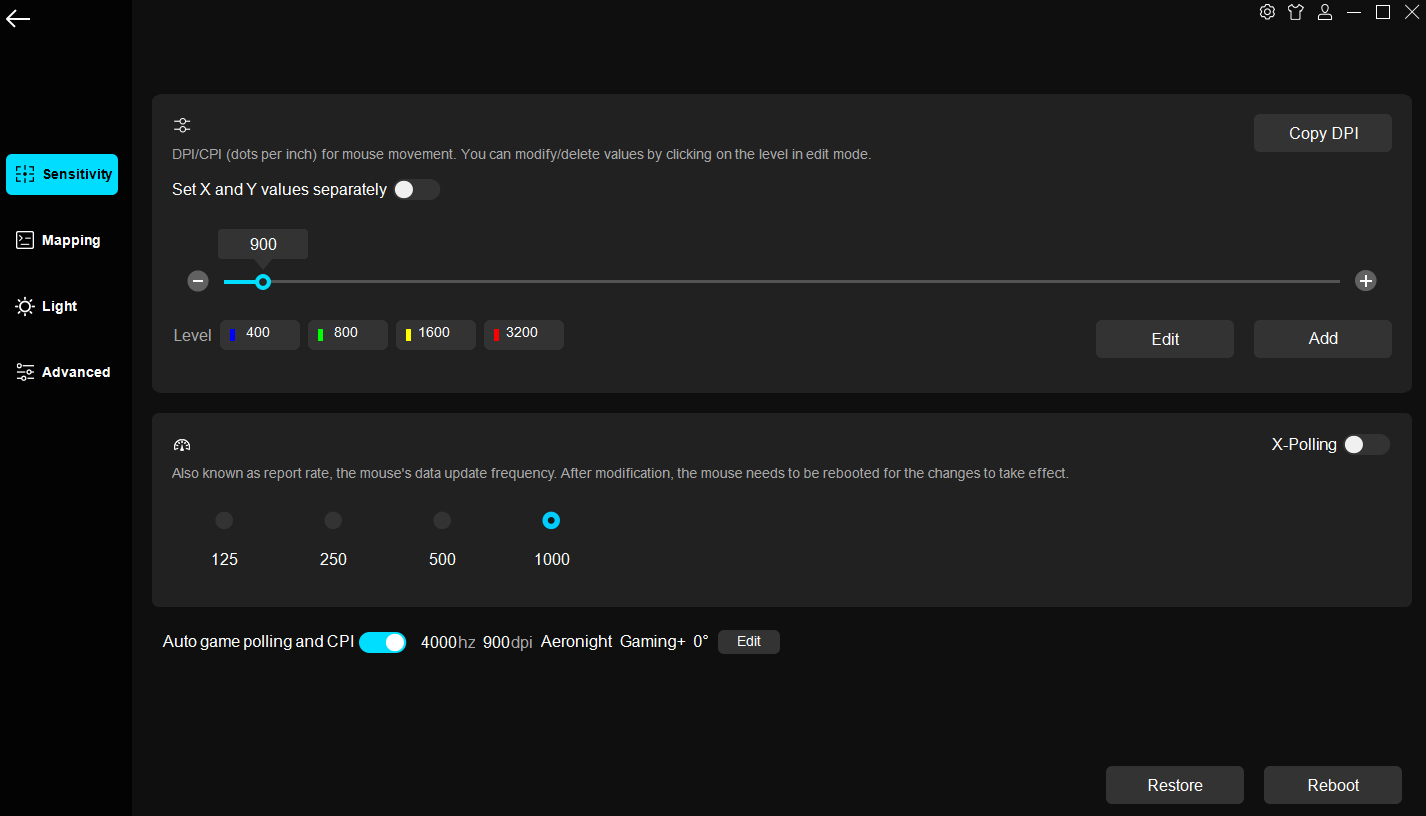Click the Gaming+ mode label
Screen dimensions: 1426x816
653,642
